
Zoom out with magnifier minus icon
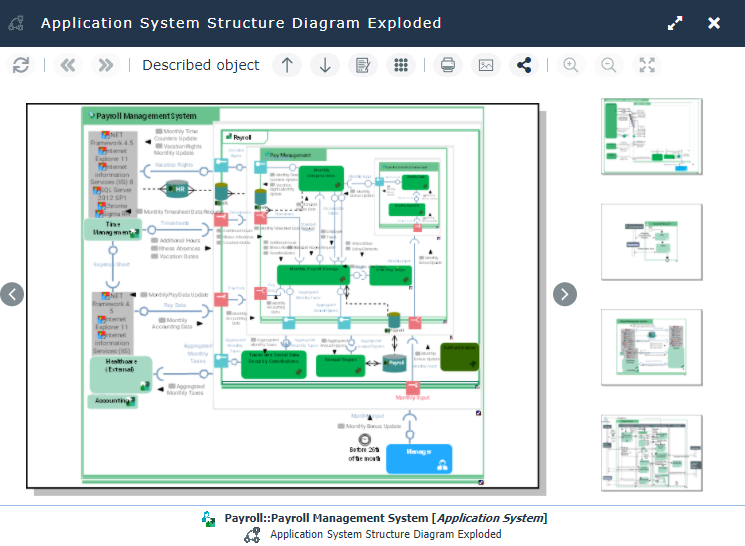[608, 65]
